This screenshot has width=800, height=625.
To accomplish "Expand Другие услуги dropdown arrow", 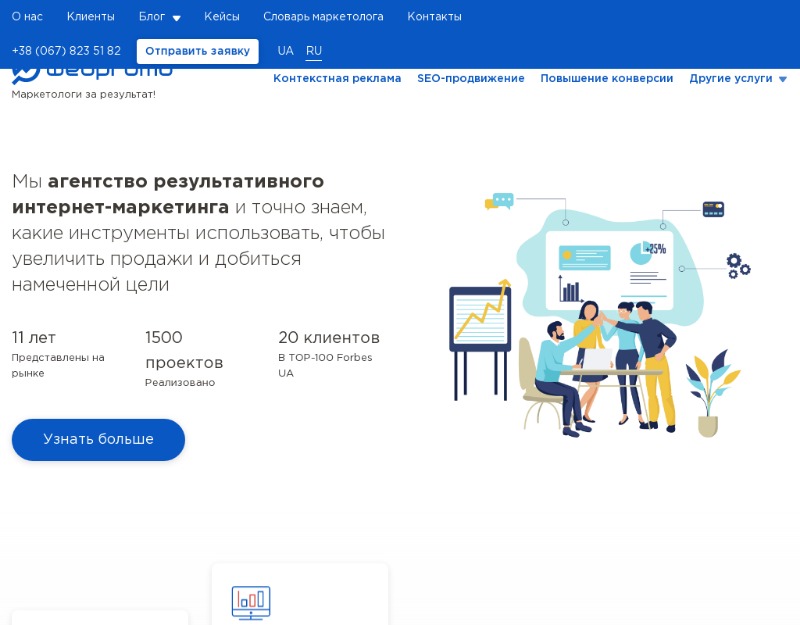I will [x=783, y=79].
